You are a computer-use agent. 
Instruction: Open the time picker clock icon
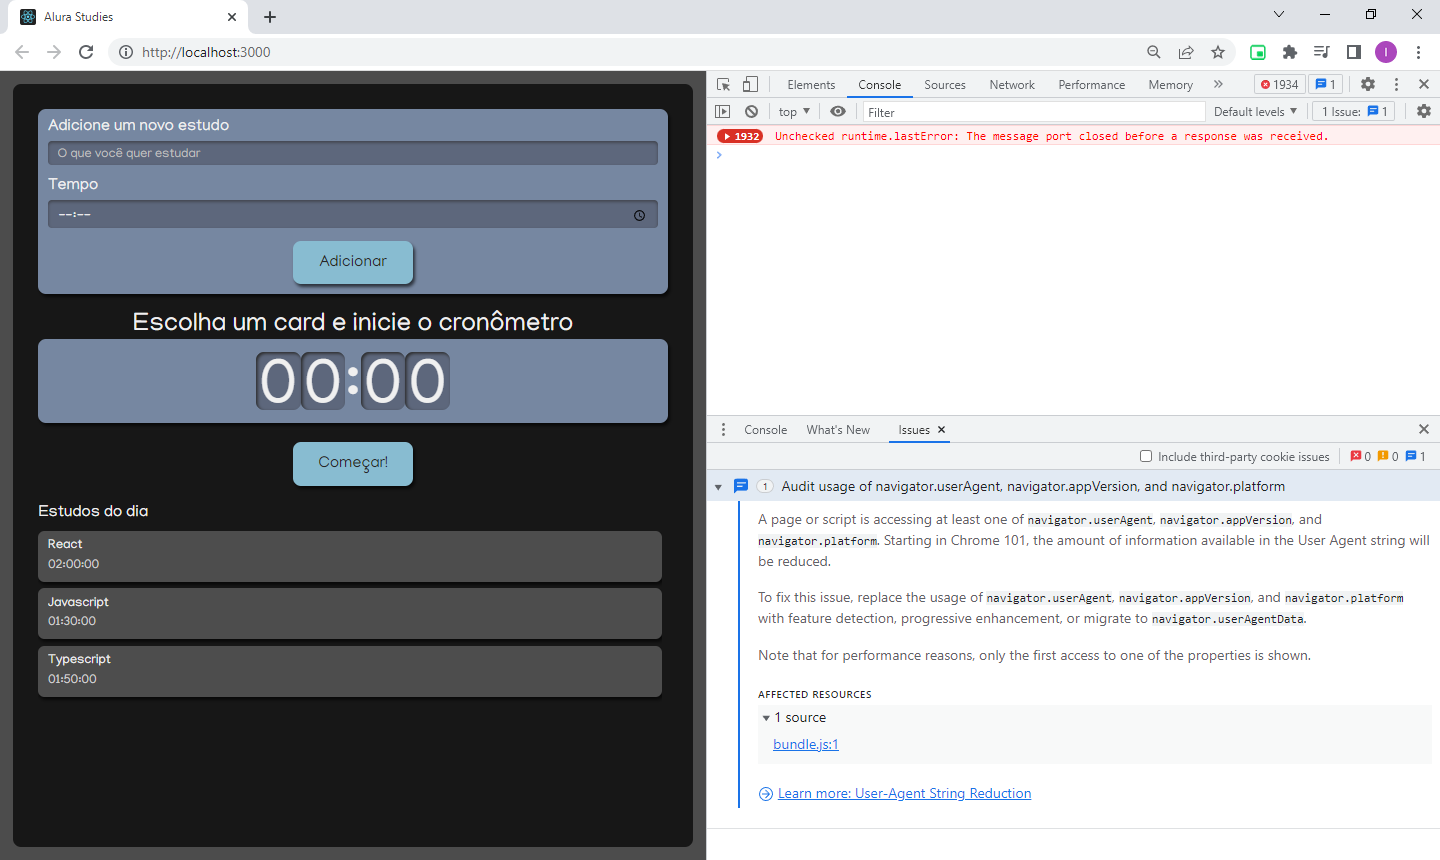(640, 215)
